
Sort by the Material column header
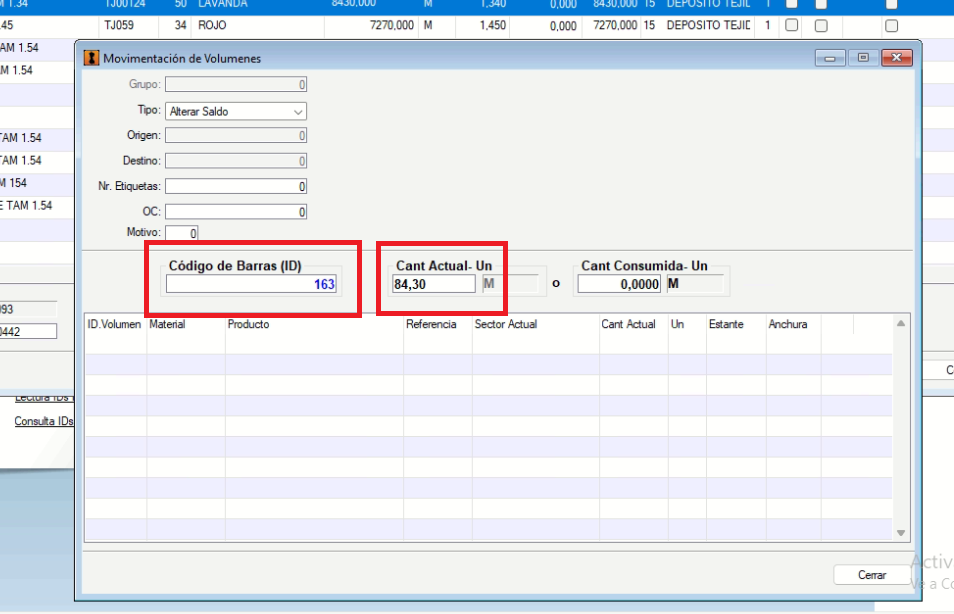click(186, 324)
